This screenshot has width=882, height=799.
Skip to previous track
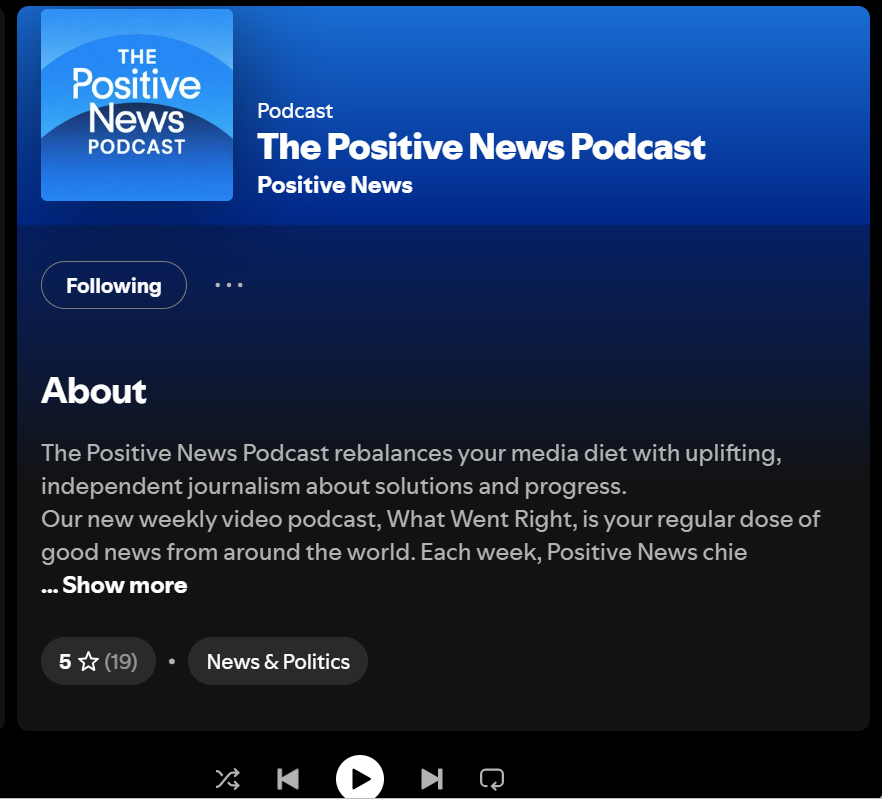coord(288,779)
